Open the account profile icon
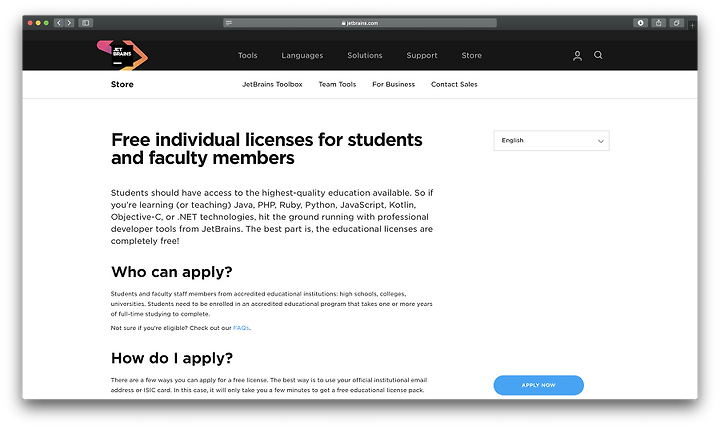The height and width of the screenshot is (429, 720). click(577, 56)
